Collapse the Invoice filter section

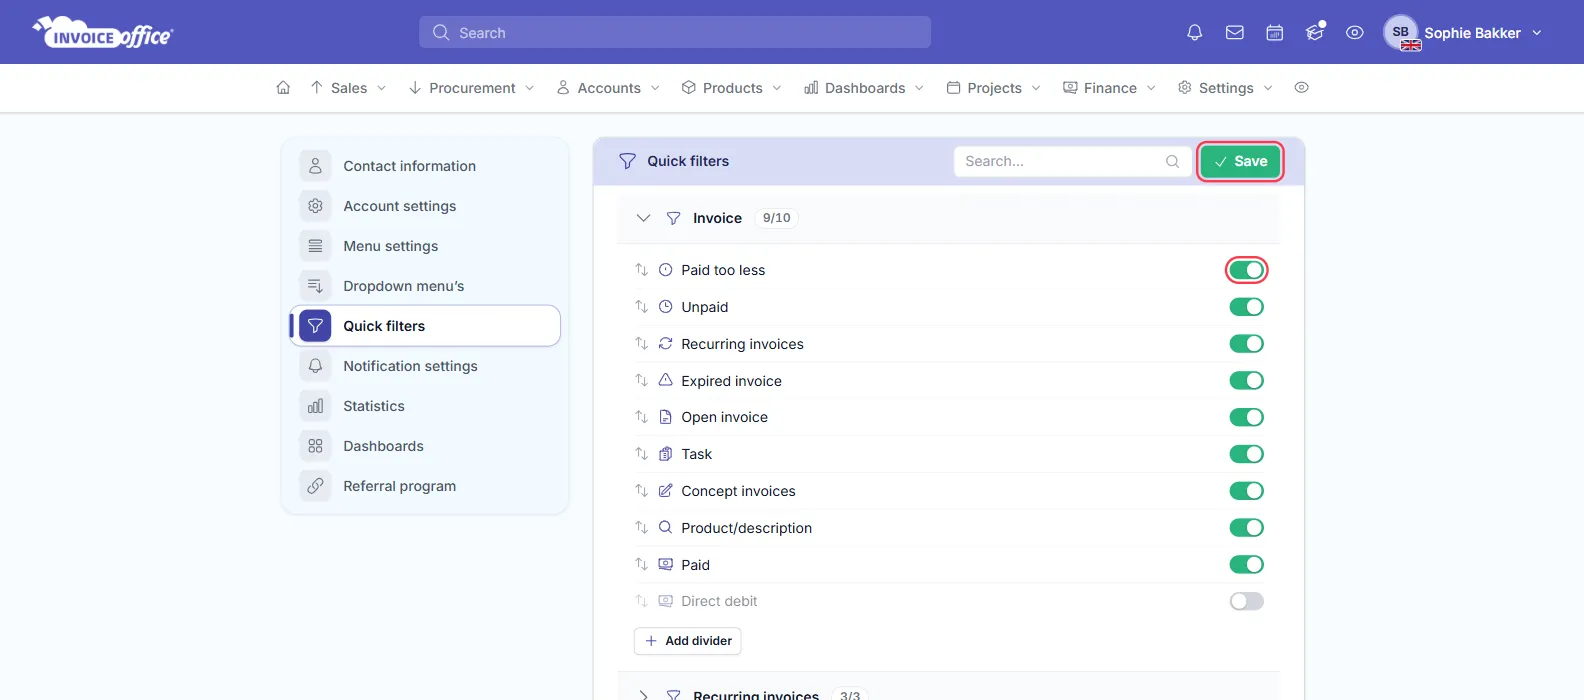(643, 218)
